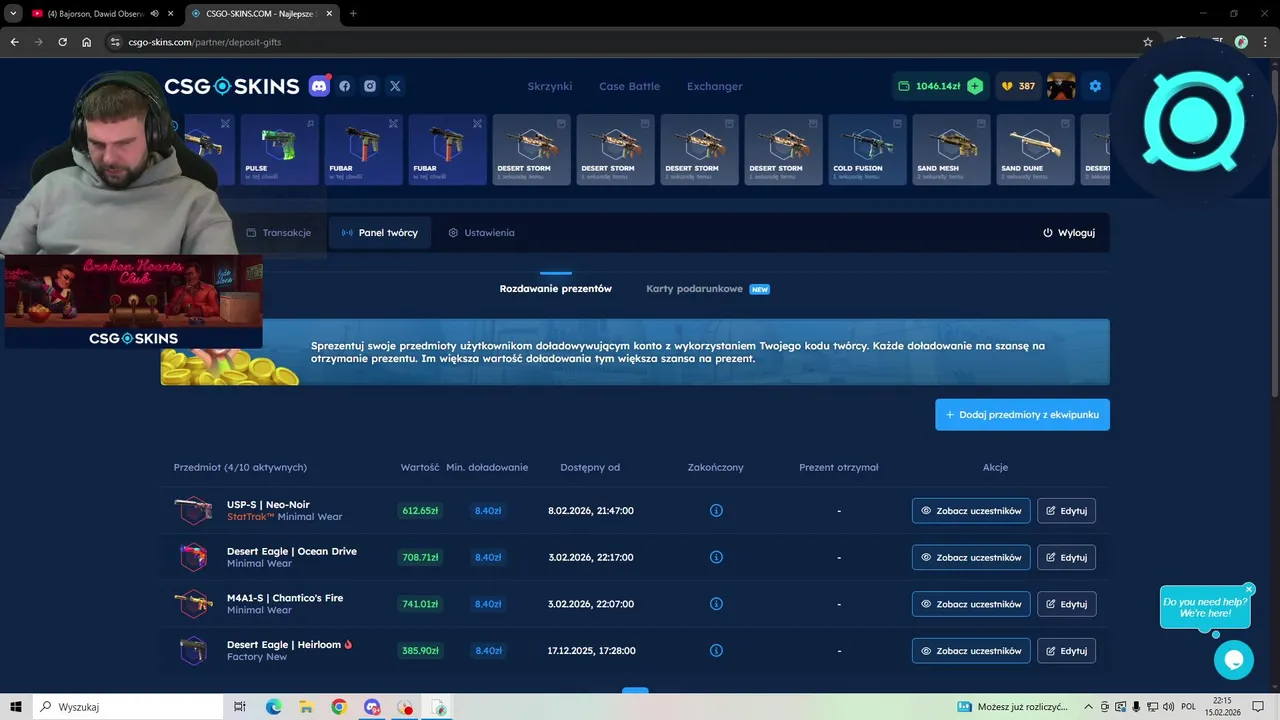Open Task View on taskbar
Viewport: 1280px width, 720px height.
[240, 707]
